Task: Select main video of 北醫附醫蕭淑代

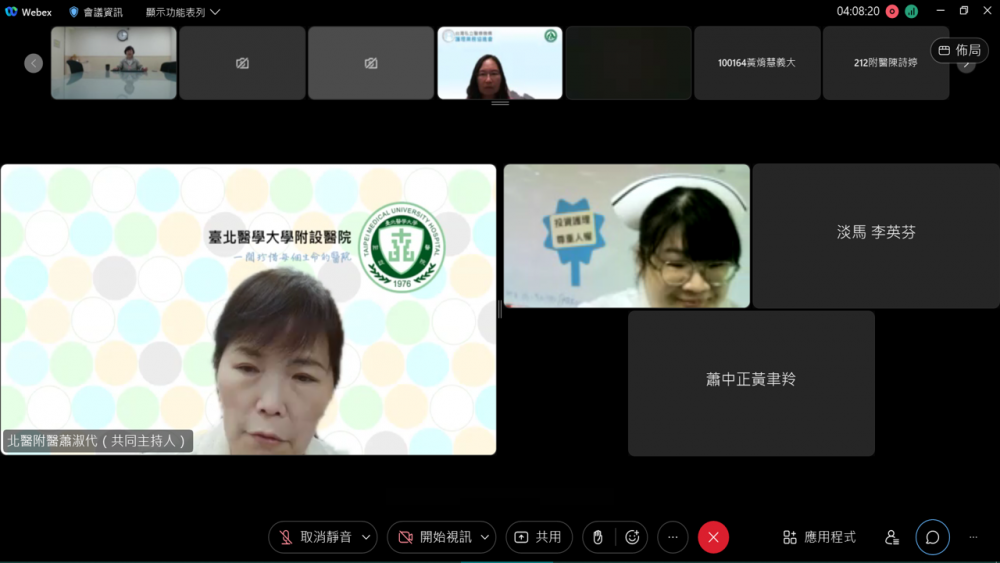Action: (249, 309)
